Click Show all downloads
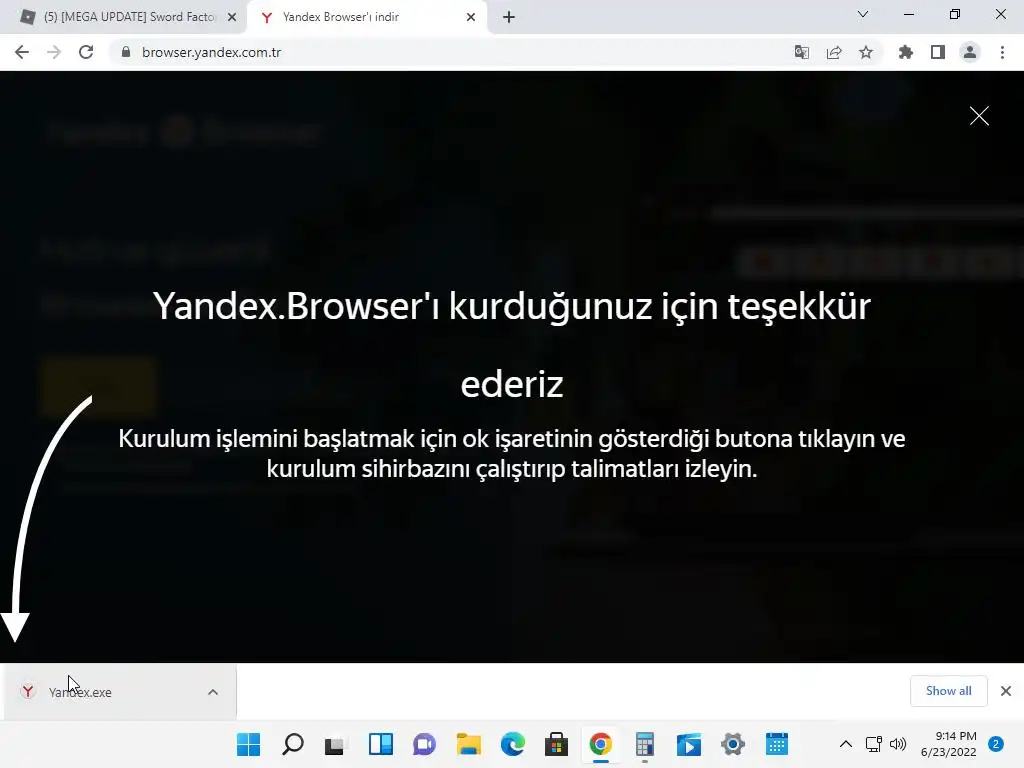 [x=948, y=691]
